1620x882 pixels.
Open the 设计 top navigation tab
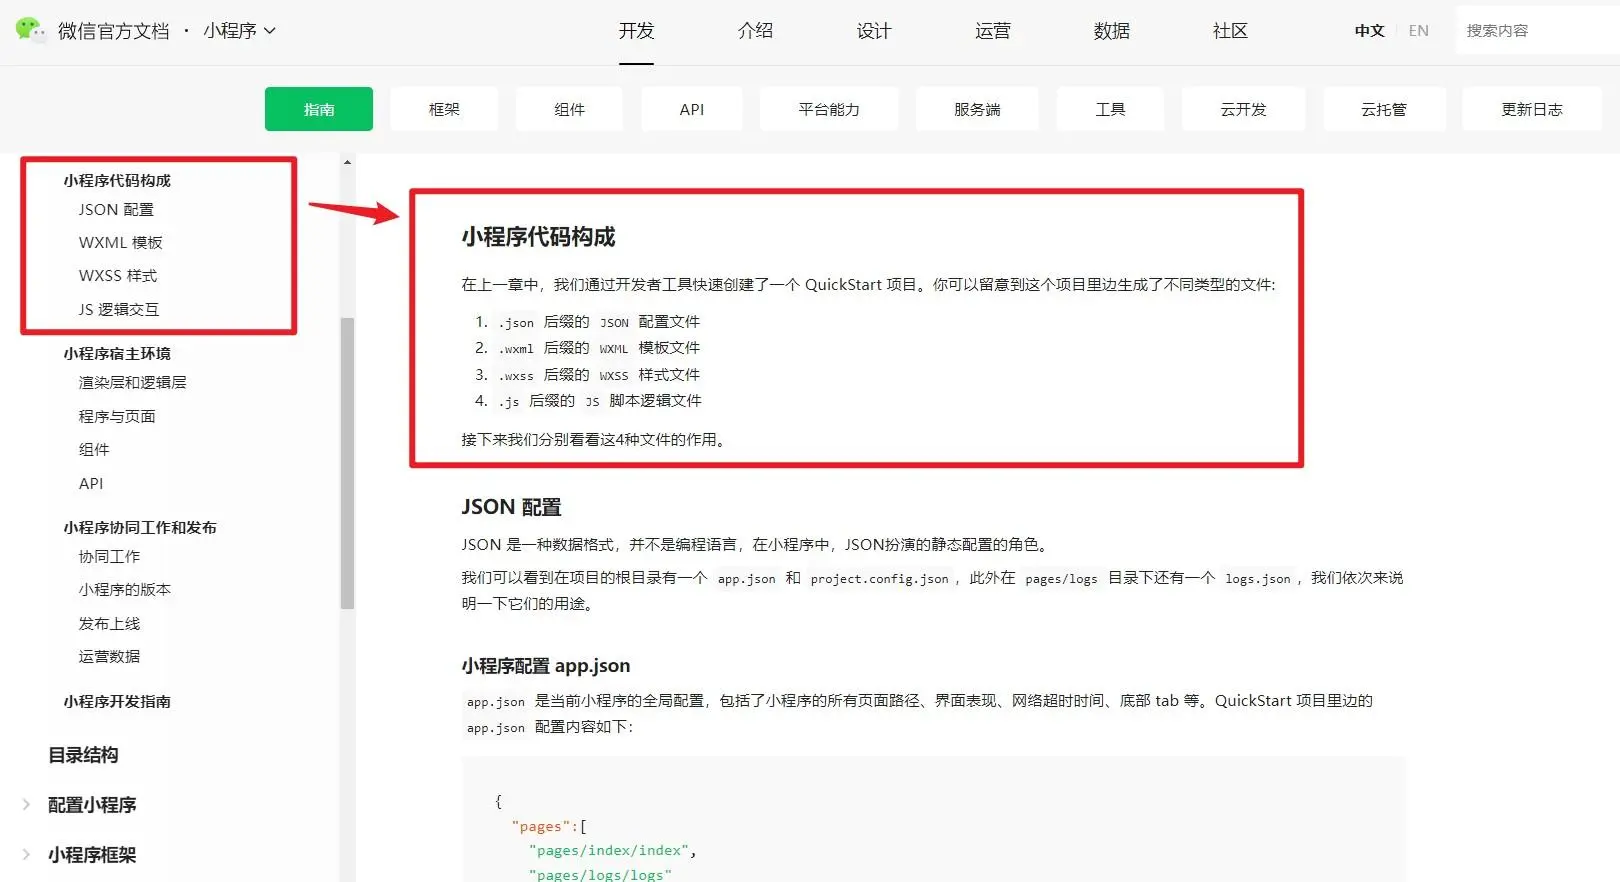point(874,31)
